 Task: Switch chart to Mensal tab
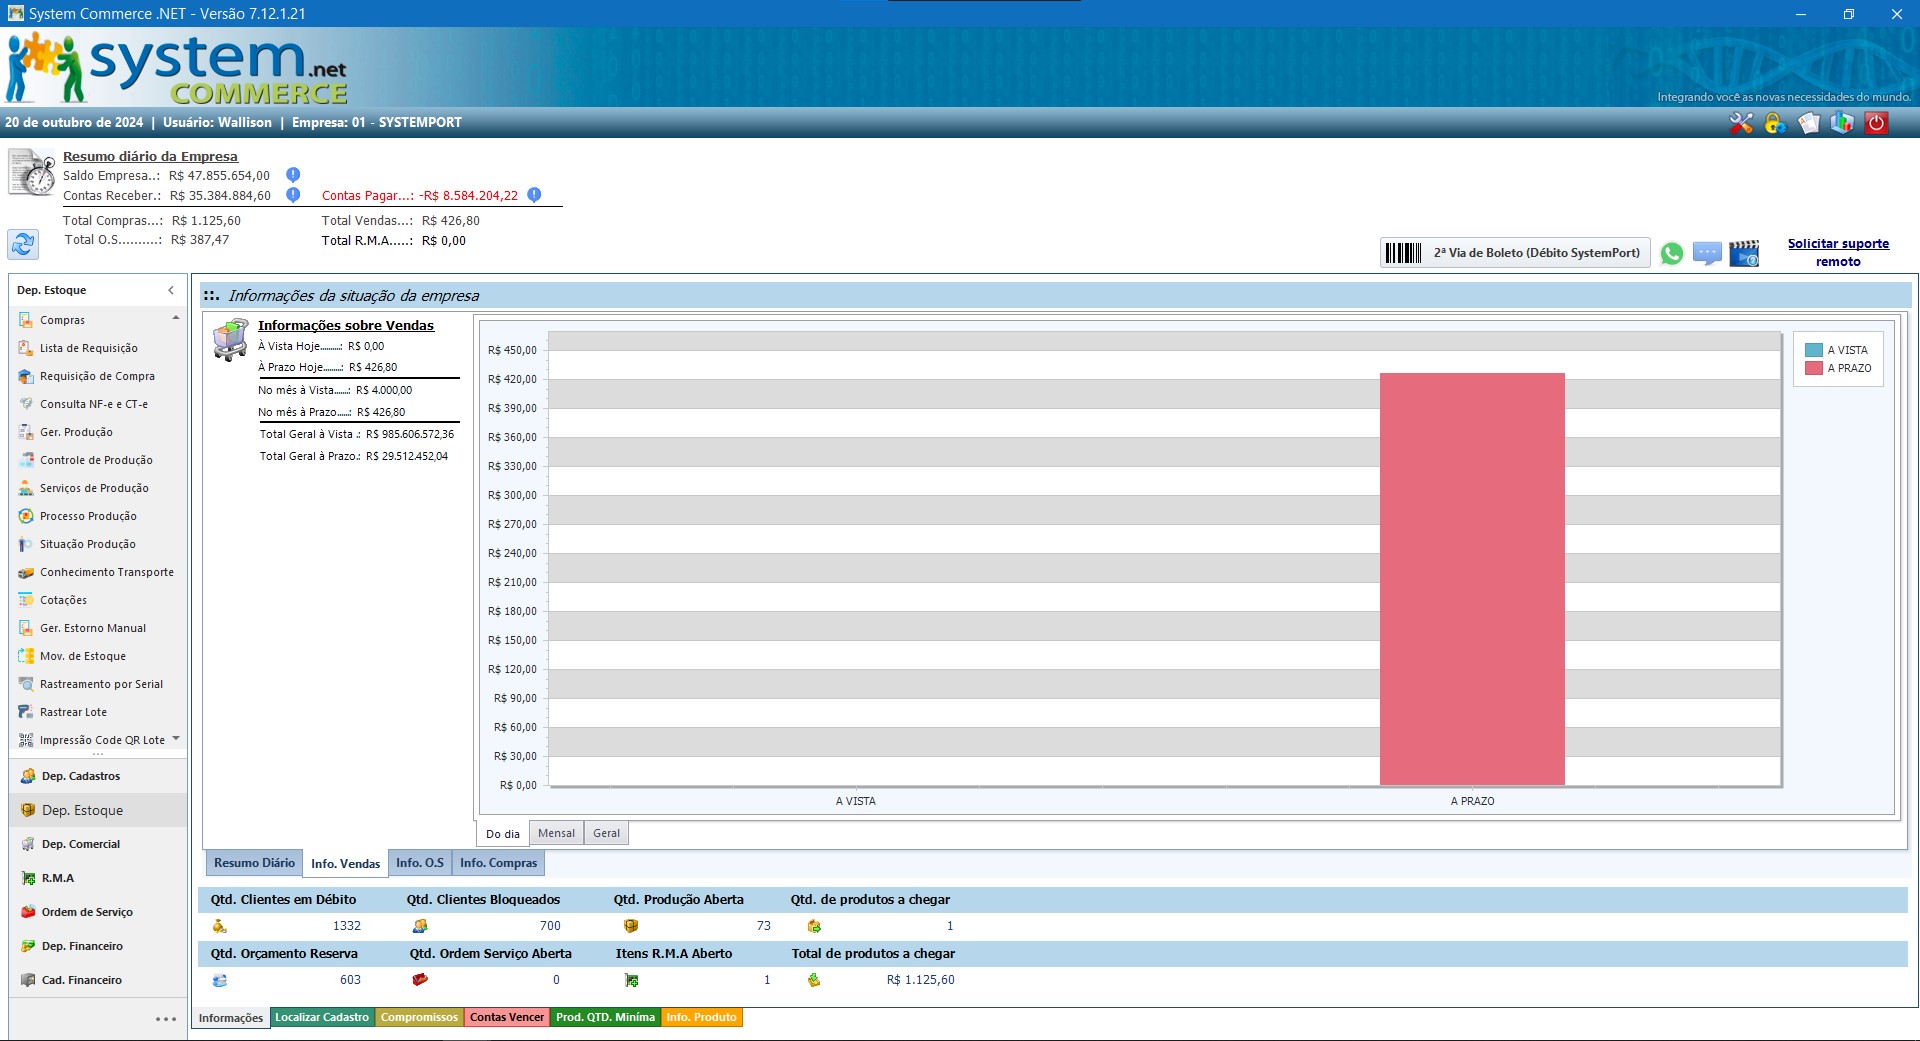pyautogui.click(x=556, y=833)
